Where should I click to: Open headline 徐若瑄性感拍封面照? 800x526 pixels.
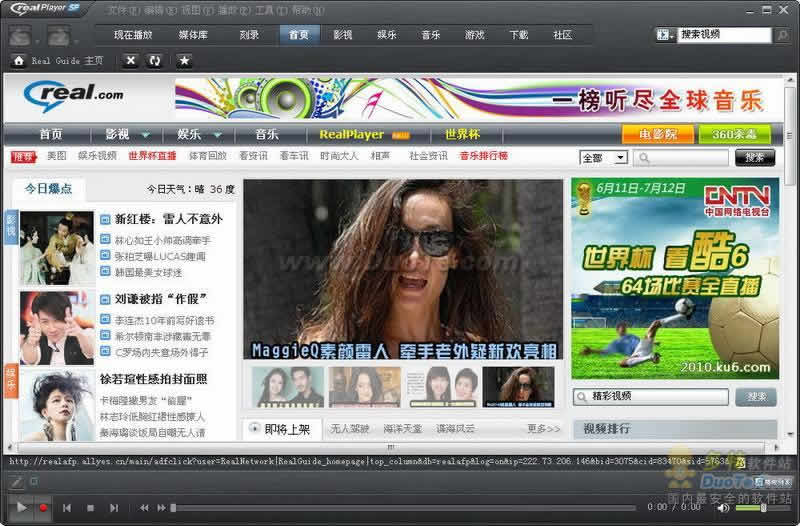[154, 379]
